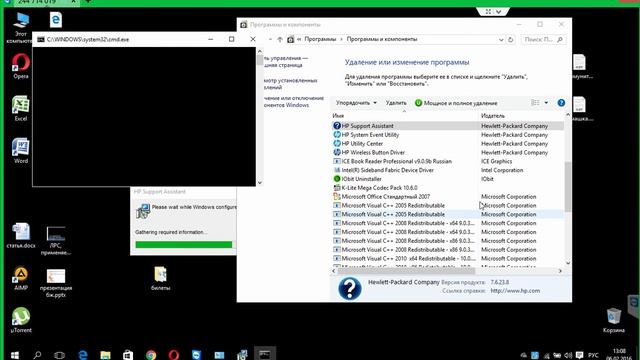
Task: Click the ICE Graphics publisher cell
Action: click(496, 161)
